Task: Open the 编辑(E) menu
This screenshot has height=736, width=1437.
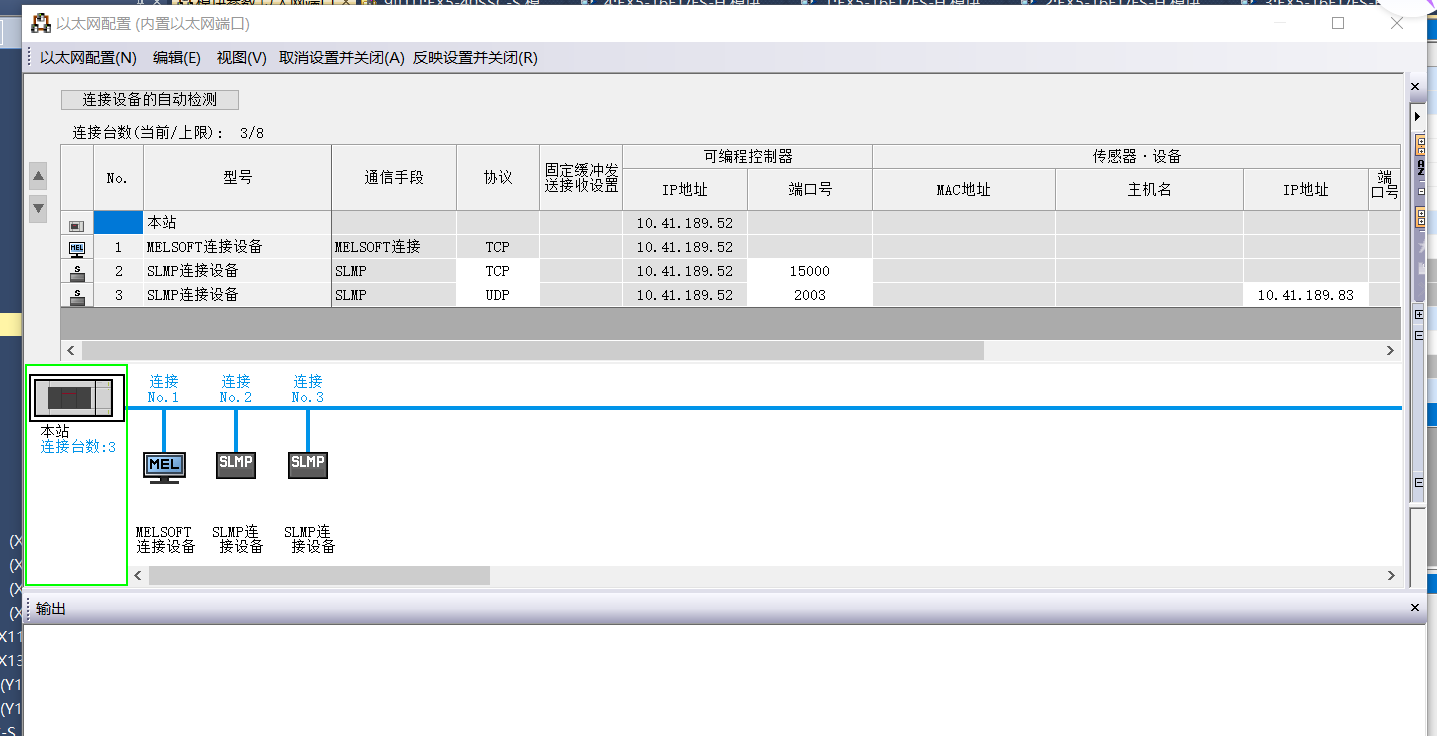Action: 177,58
